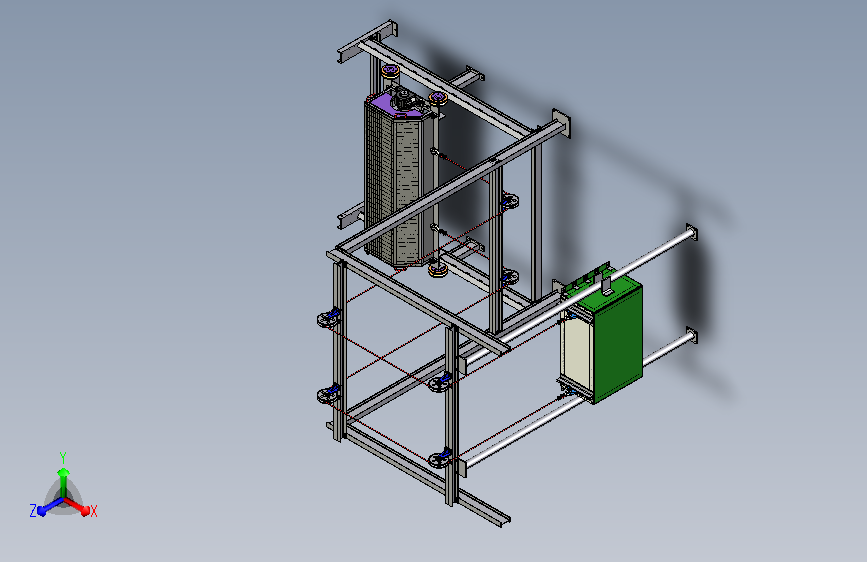
Task: Select the beige front panel of the green cabinet
Action: (x=577, y=352)
